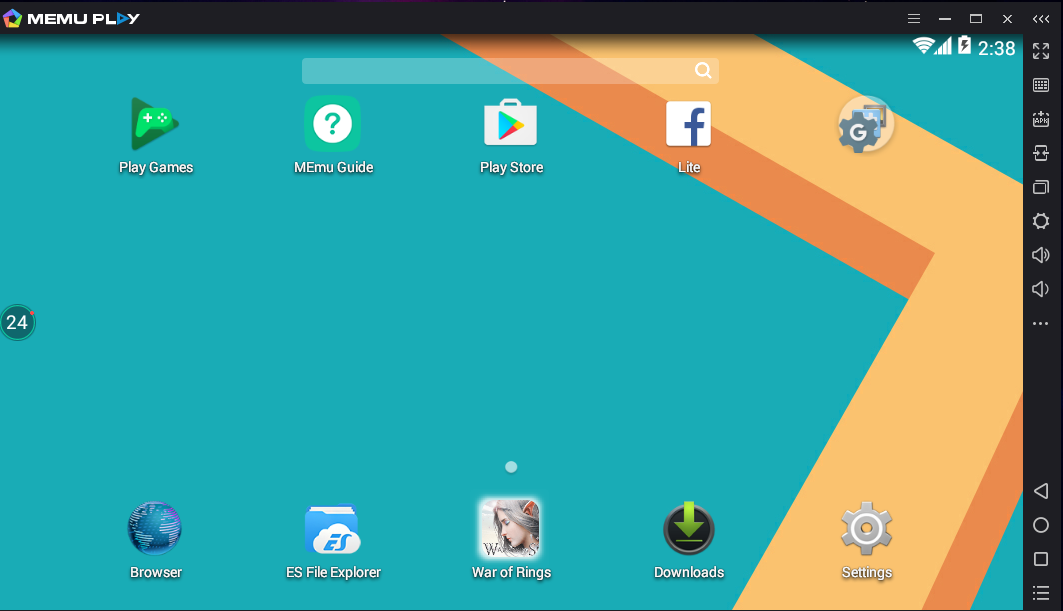Click inside the home screen search bar

click(510, 71)
